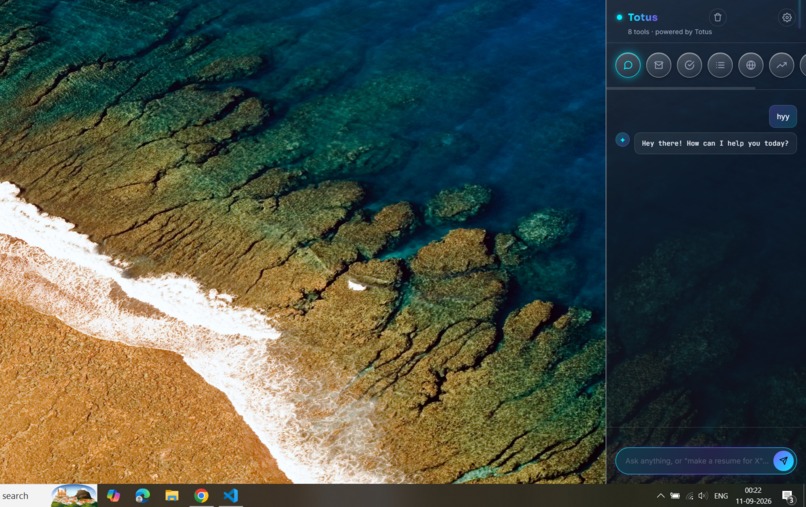
Task: Open the trending chart tool
Action: [782, 65]
